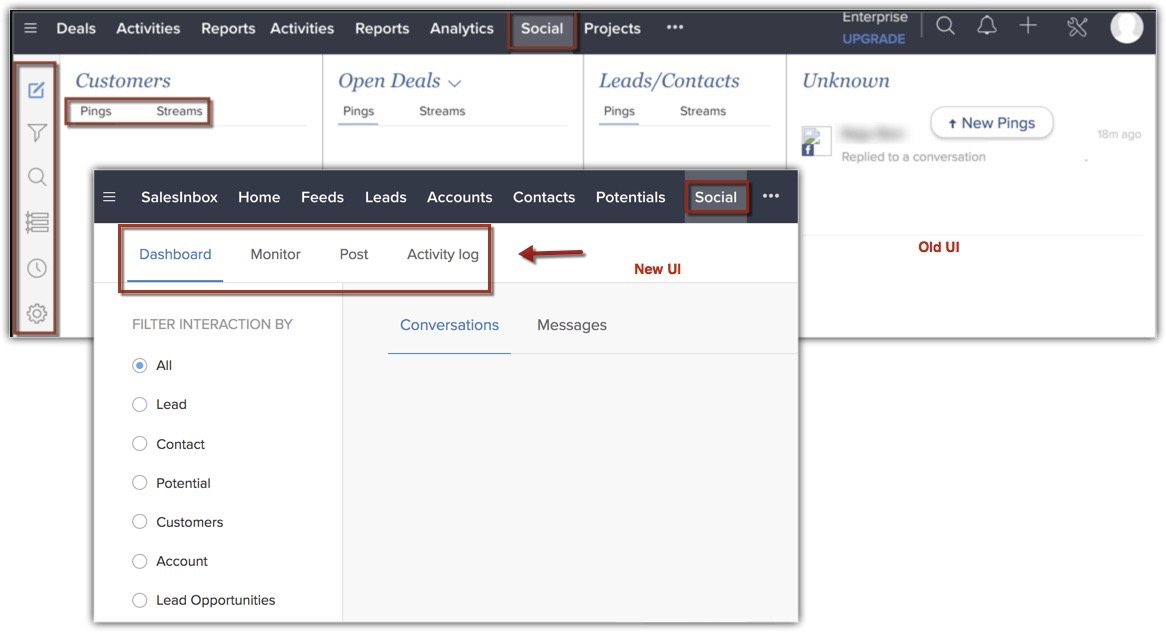The width and height of the screenshot is (1166, 642).
Task: Click the plus create icon in navbar
Action: tap(1028, 26)
